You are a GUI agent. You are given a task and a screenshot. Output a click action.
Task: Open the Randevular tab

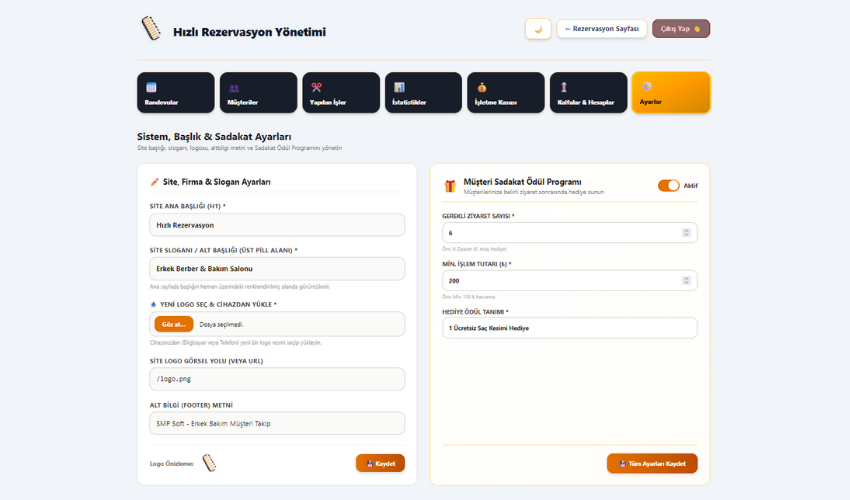tap(176, 93)
